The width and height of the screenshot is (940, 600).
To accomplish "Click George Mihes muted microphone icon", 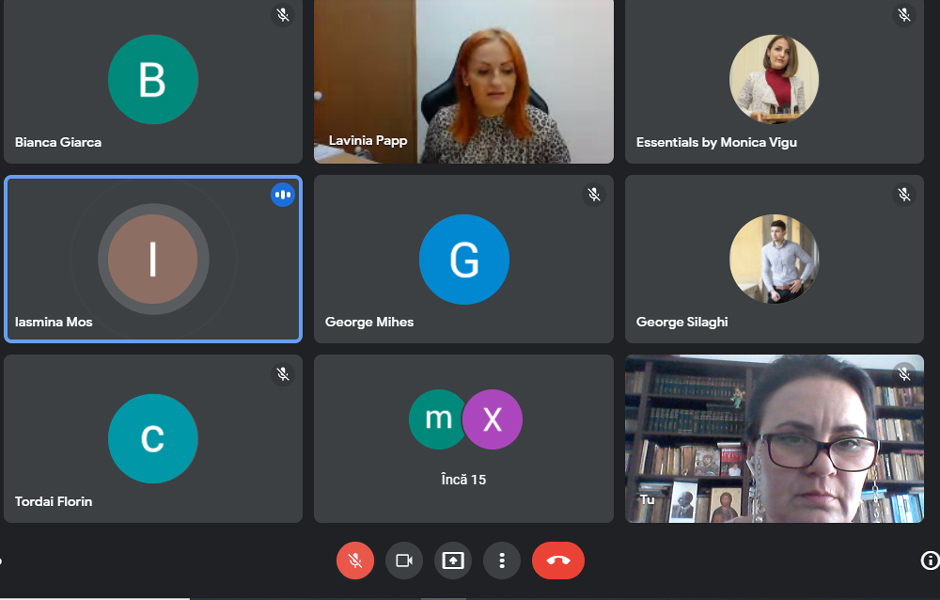I will 593,194.
